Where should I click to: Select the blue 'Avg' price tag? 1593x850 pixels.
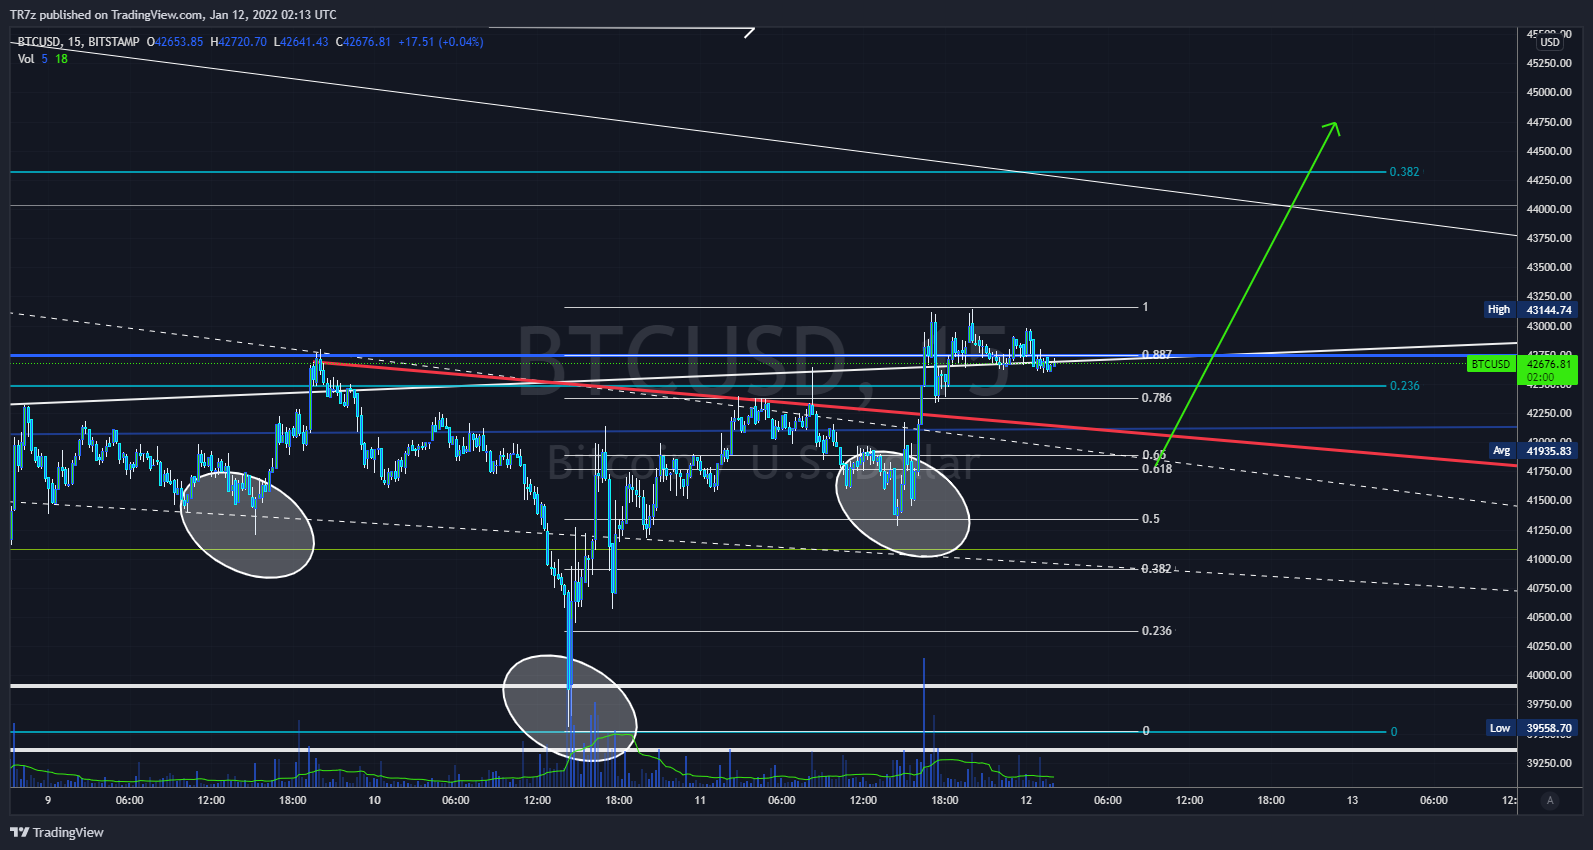[x=1501, y=451]
